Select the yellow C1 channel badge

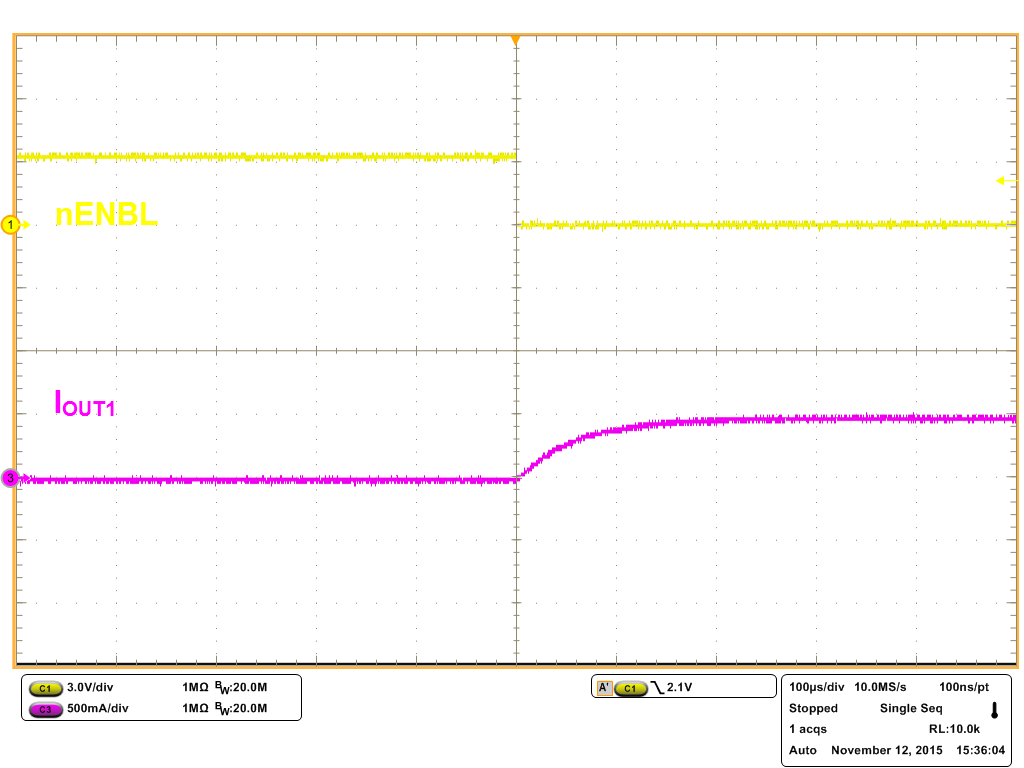(44, 688)
